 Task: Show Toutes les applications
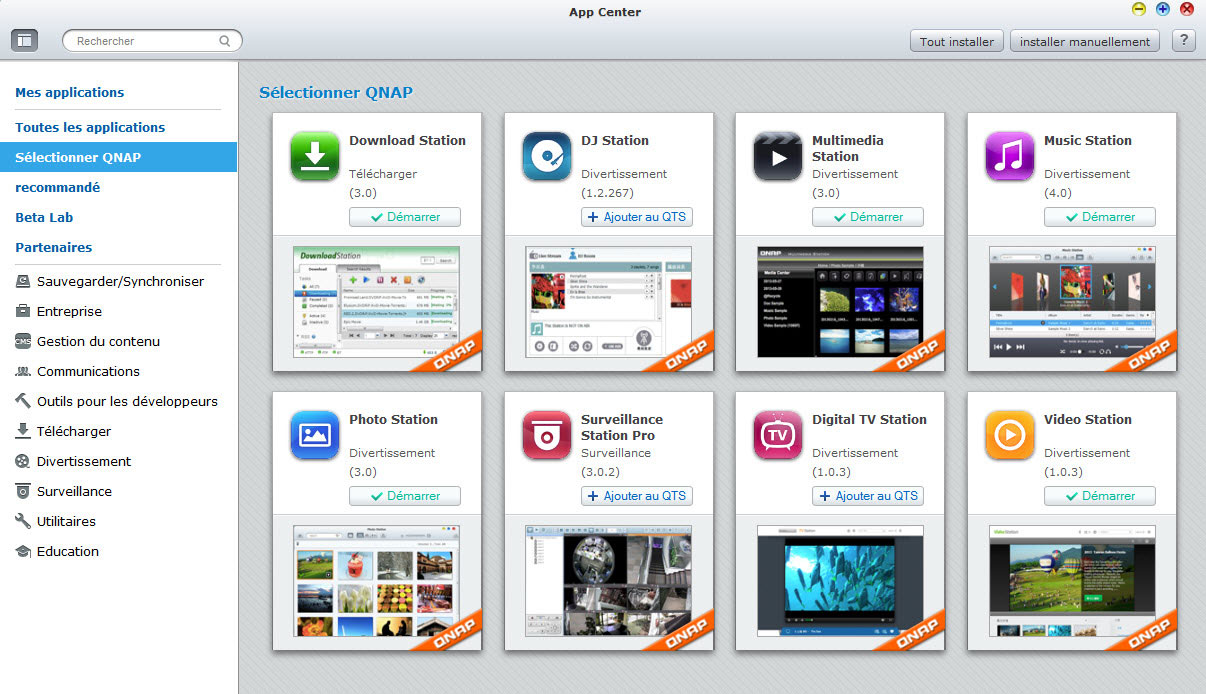90,127
